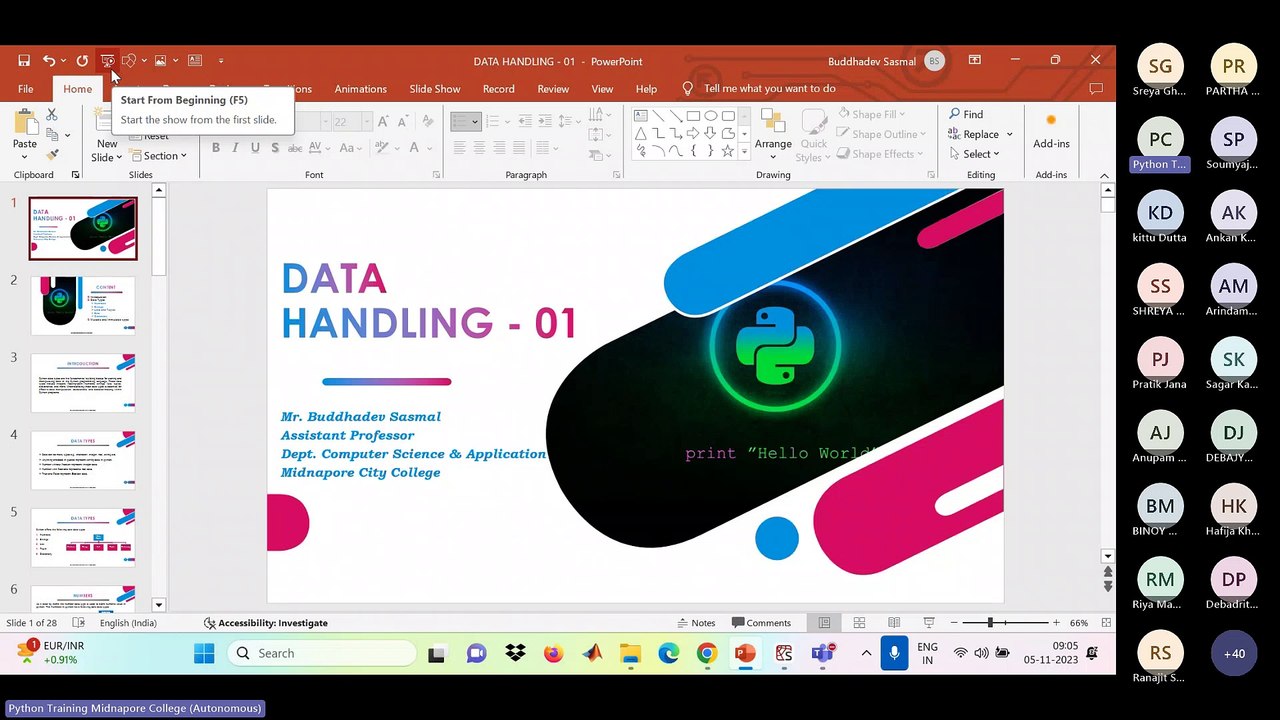The image size is (1280, 720).
Task: Click the Paste clipboard icon
Action: tap(25, 123)
